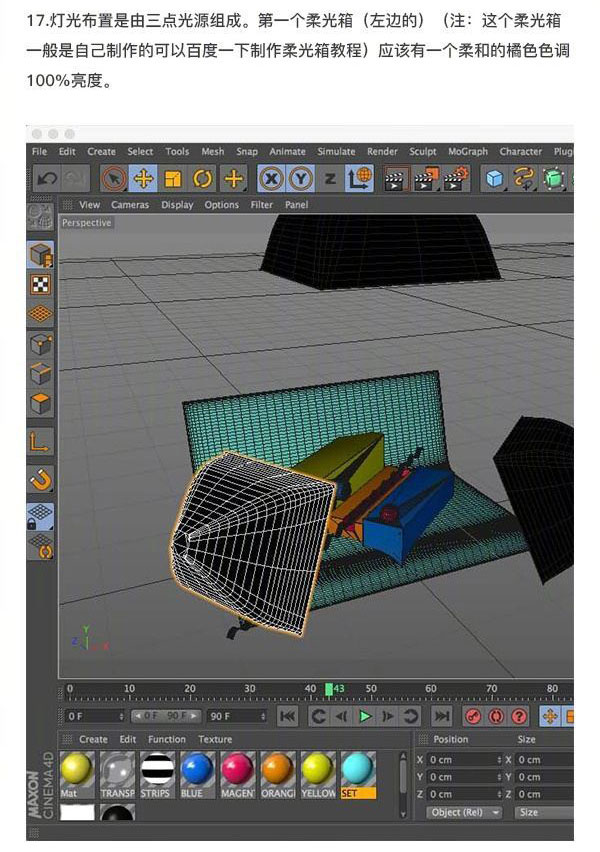Viewport: 600px width, 852px height.
Task: Toggle Snap magnet icon
Action: (x=41, y=479)
